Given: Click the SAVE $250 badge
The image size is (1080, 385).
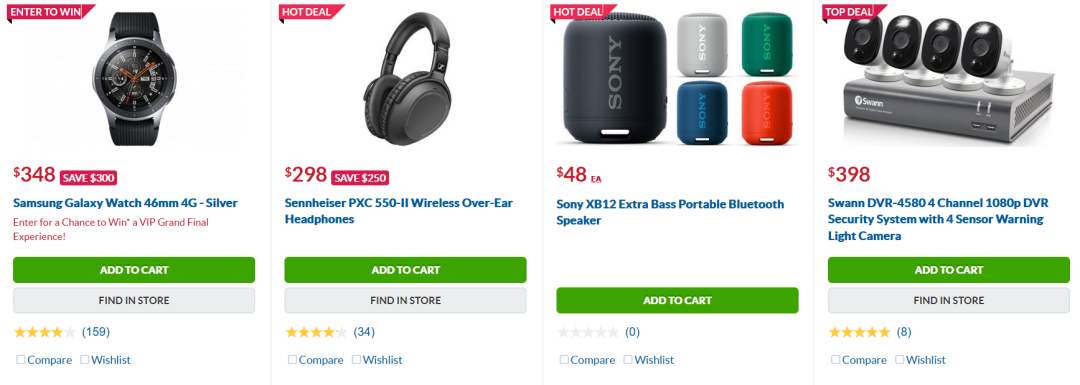Looking at the screenshot, I should [360, 178].
